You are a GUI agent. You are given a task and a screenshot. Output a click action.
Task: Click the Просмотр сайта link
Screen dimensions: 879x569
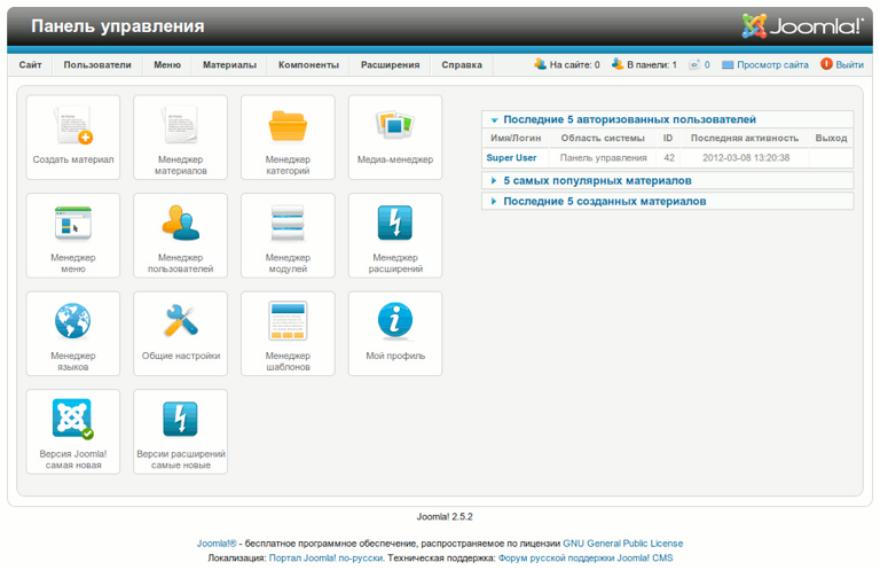[772, 65]
